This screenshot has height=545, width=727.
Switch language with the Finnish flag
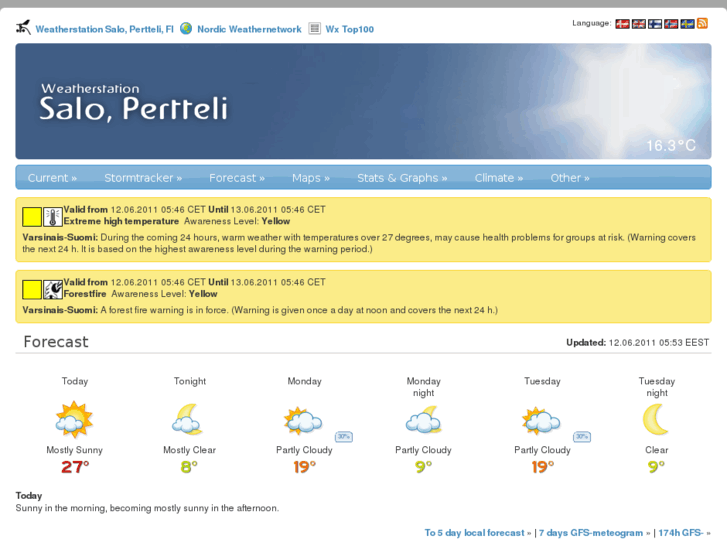click(x=655, y=24)
